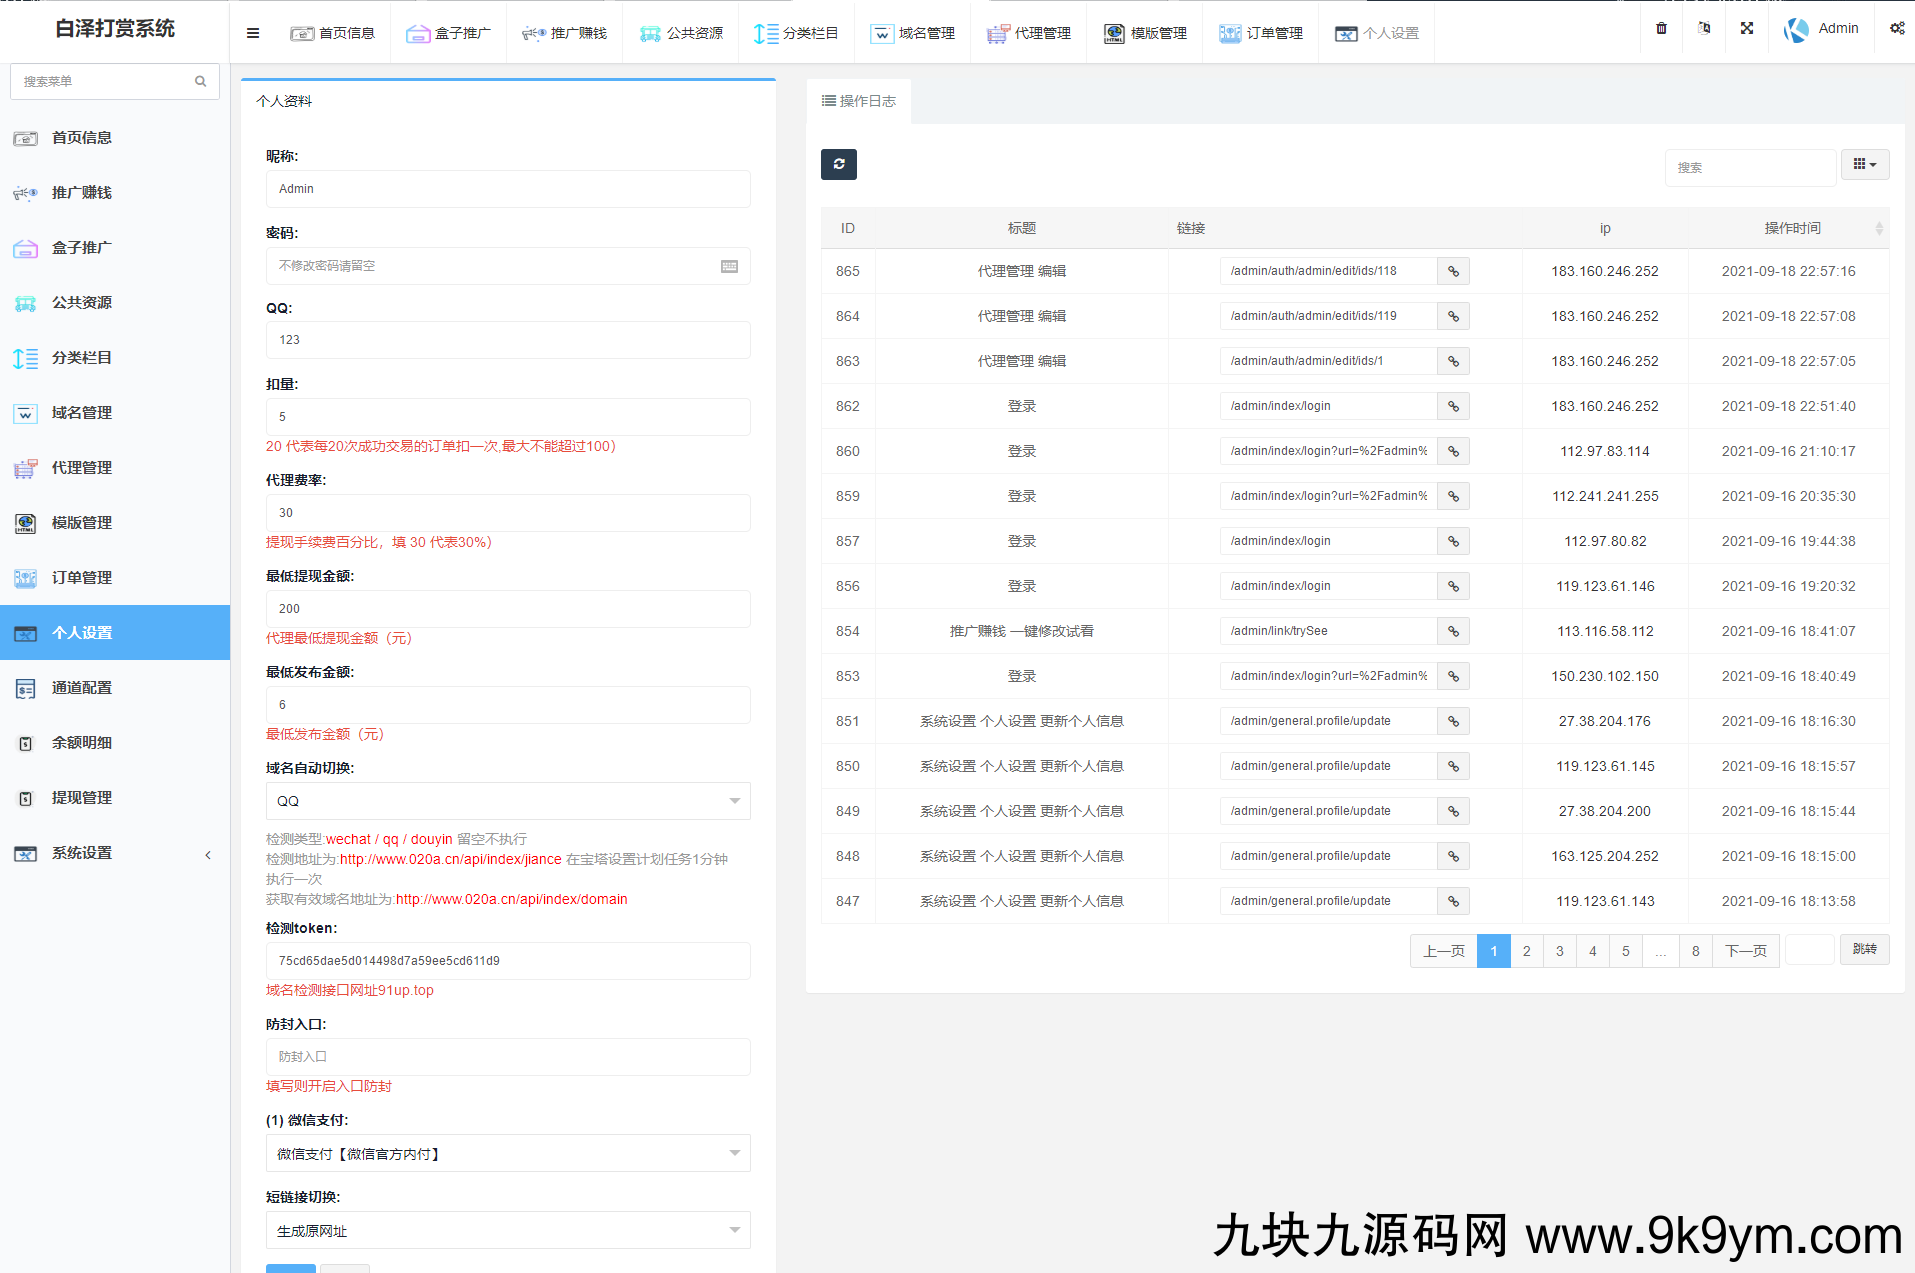Click the 检测token input field
The height and width of the screenshot is (1273, 1915).
[x=508, y=961]
